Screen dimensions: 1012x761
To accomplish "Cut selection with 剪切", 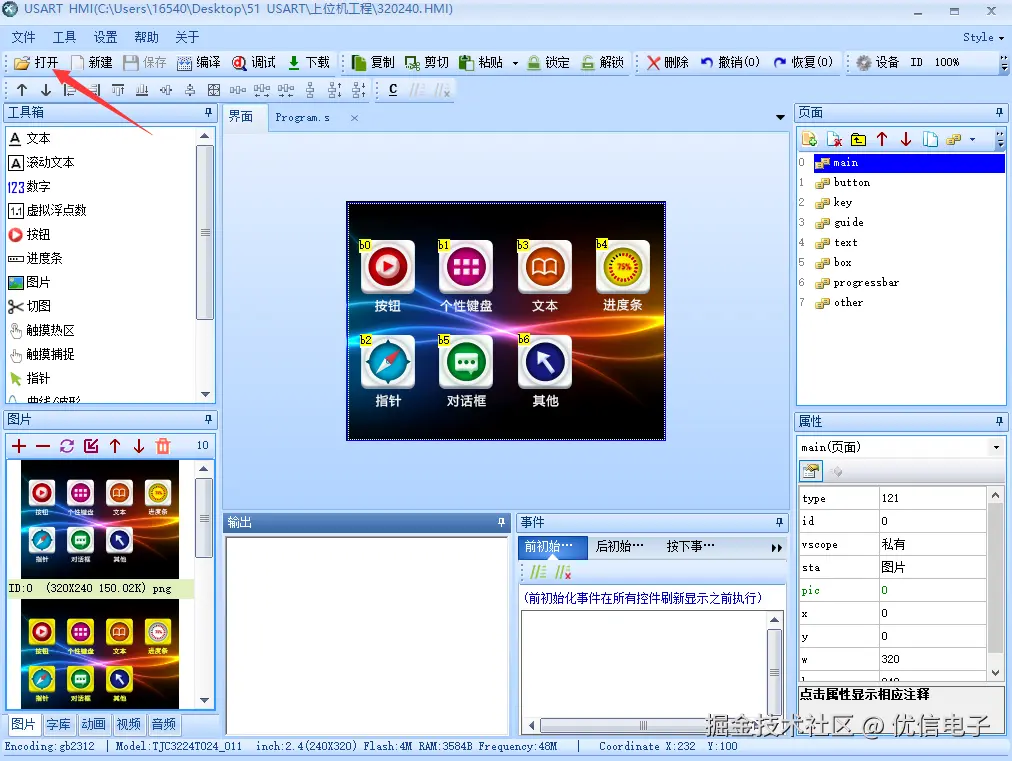I will tap(427, 62).
